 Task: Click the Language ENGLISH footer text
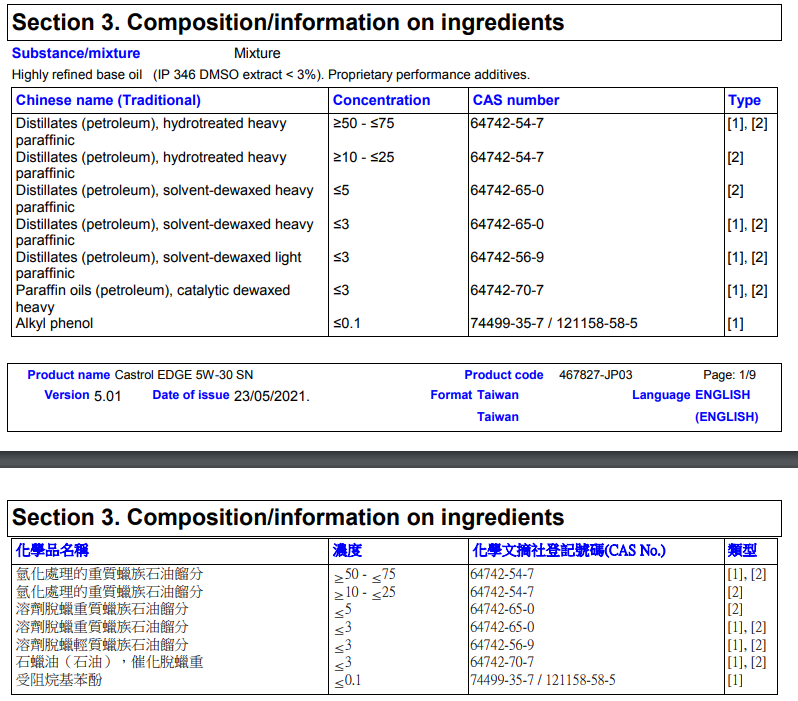pos(690,395)
